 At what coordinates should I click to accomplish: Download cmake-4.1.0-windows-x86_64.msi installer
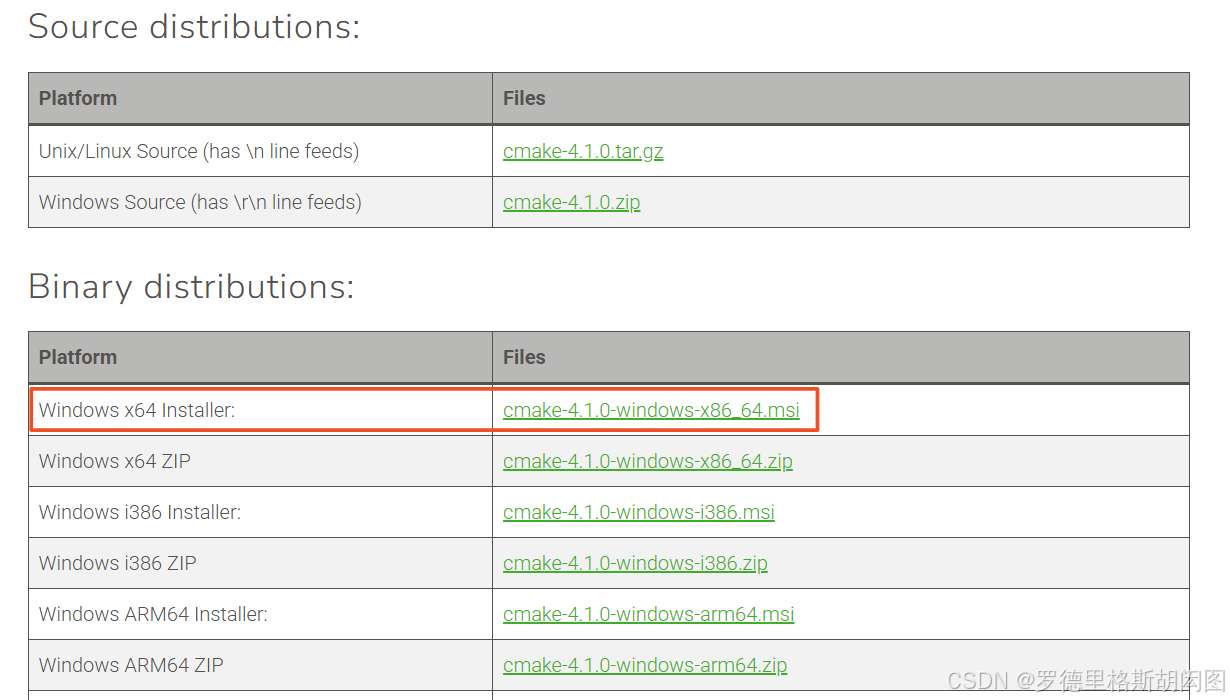click(x=651, y=410)
